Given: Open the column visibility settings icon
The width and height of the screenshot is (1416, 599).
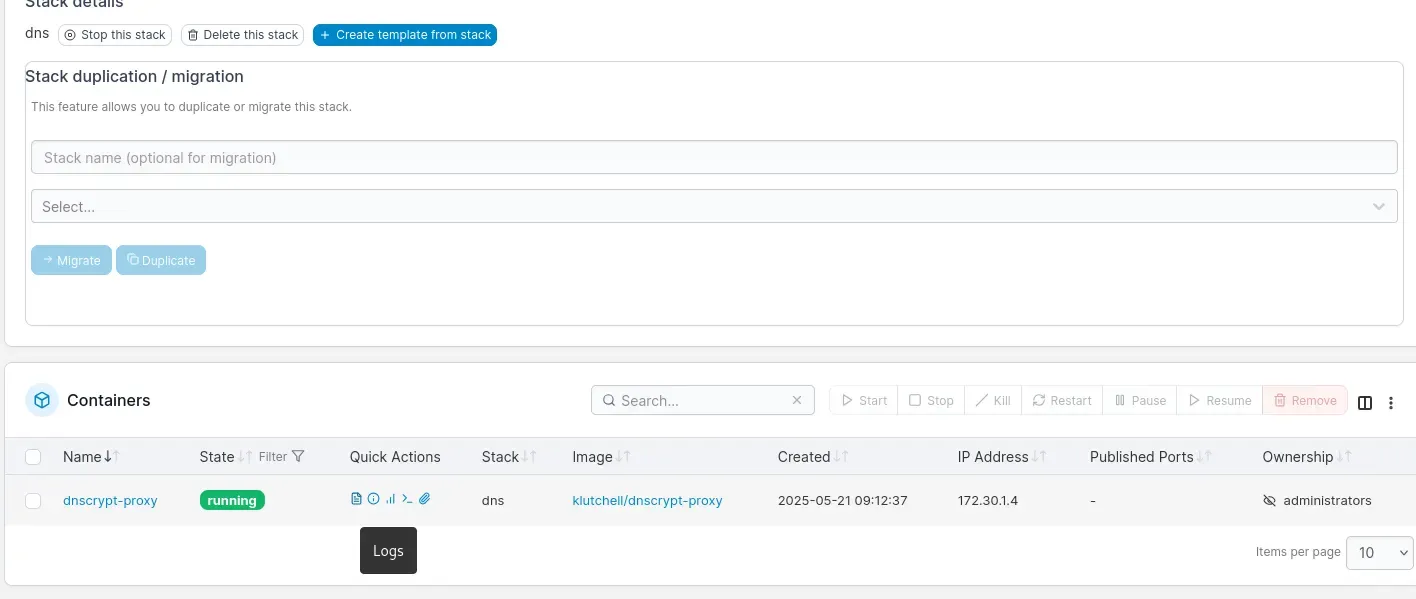Looking at the screenshot, I should 1365,402.
